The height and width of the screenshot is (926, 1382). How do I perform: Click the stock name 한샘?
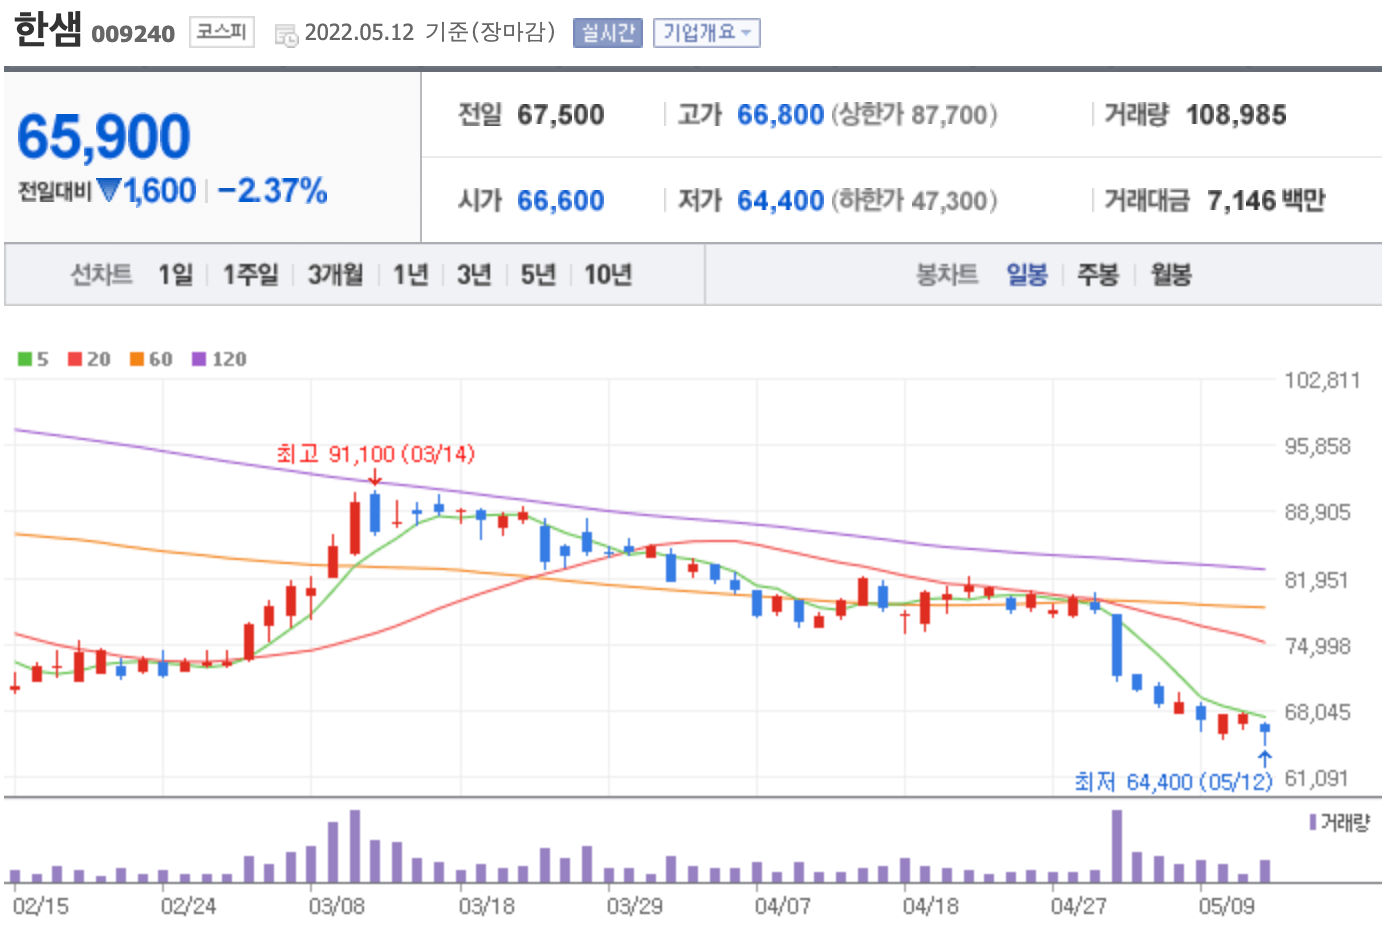point(48,29)
